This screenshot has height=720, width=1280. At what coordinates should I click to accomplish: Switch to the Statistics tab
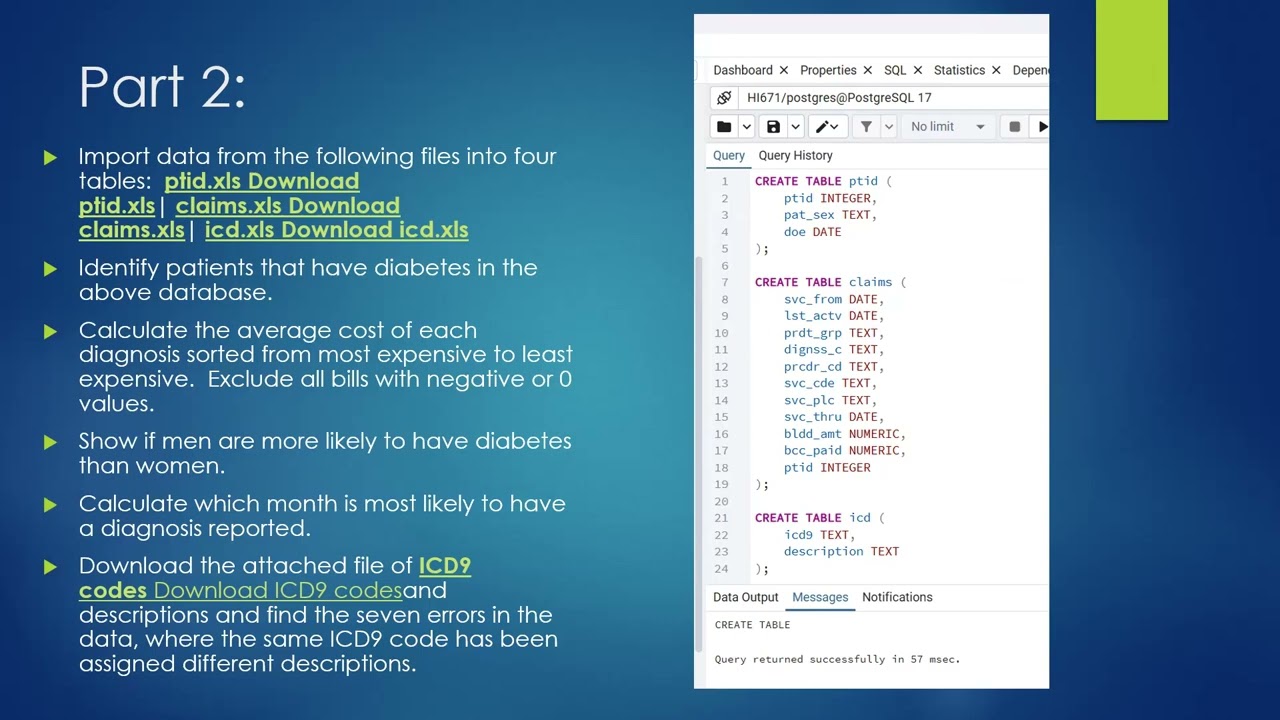tap(959, 70)
